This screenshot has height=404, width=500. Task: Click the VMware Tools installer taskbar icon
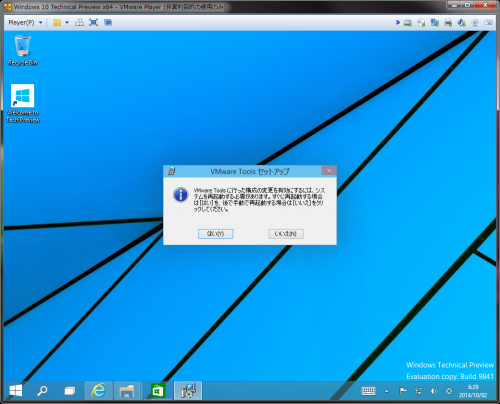click(x=188, y=391)
